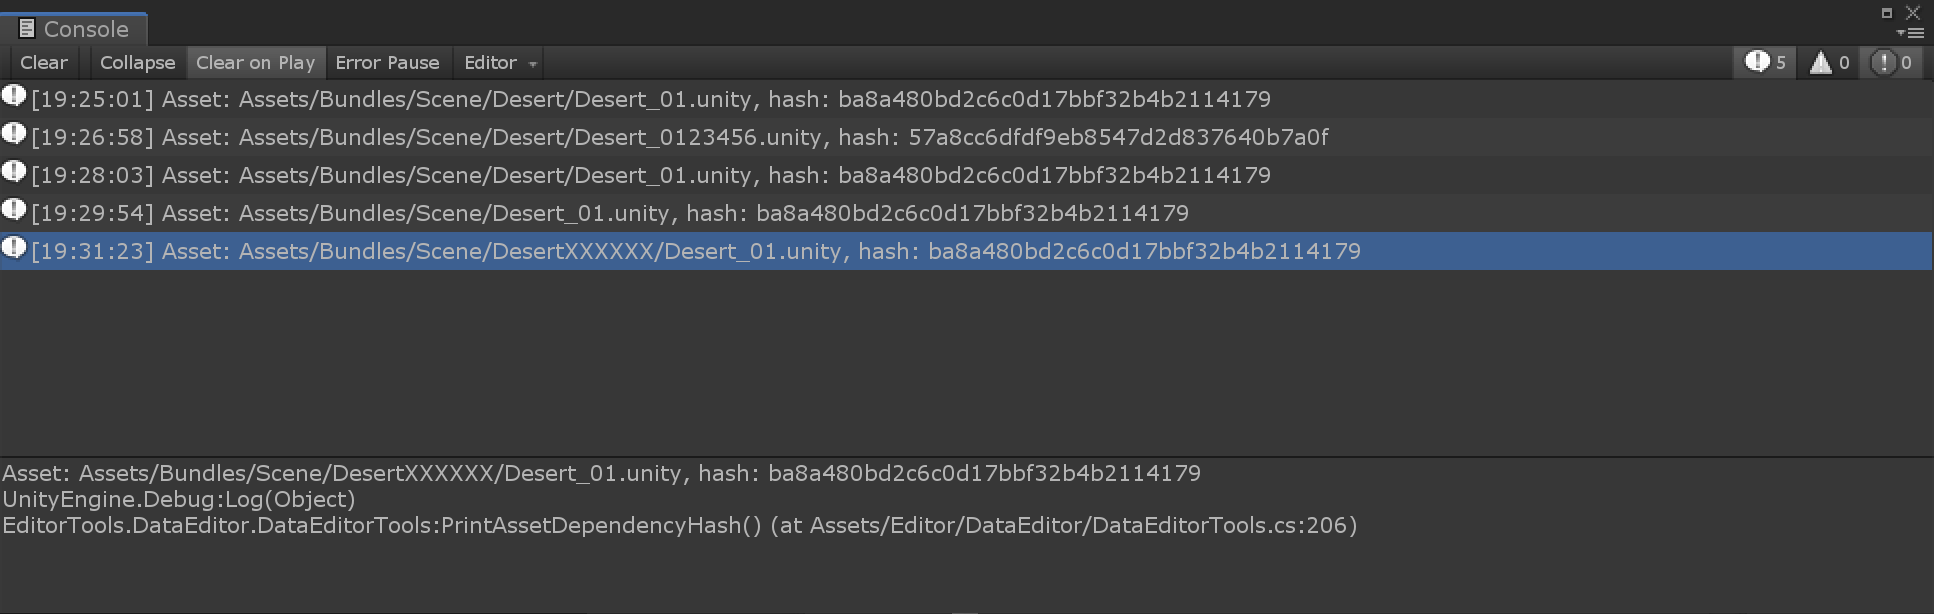Screen dimensions: 1934x614
Task: Click info icon of 19:26:58 log
Action: coord(14,134)
